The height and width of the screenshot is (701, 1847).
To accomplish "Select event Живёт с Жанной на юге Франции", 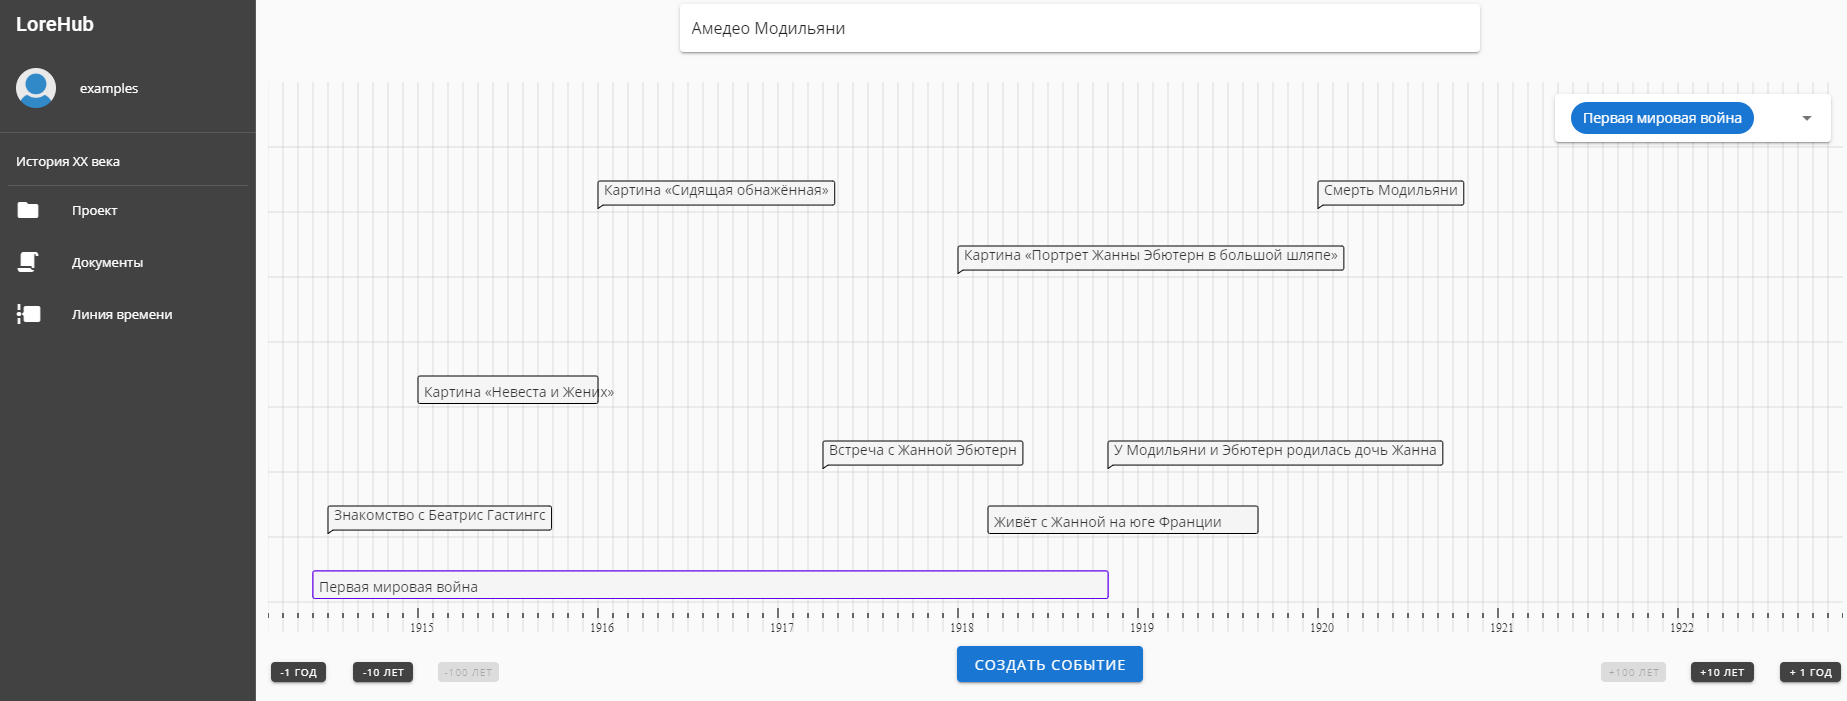I will click(1123, 520).
